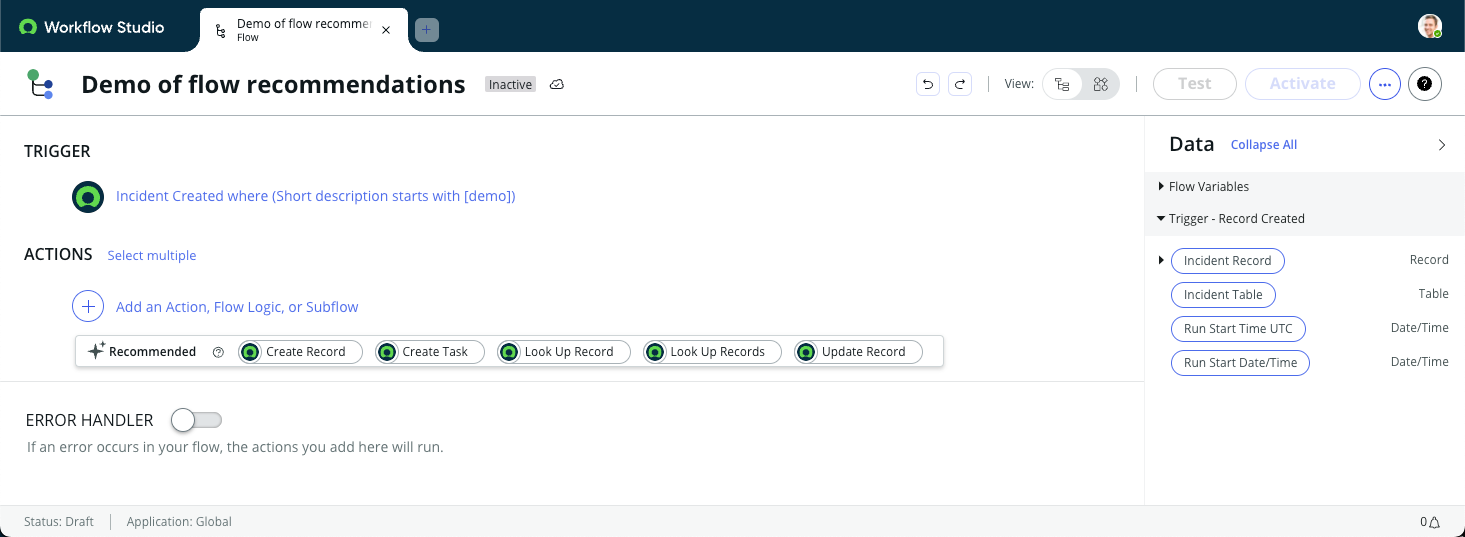Click the flow icon beside the title

point(39,84)
